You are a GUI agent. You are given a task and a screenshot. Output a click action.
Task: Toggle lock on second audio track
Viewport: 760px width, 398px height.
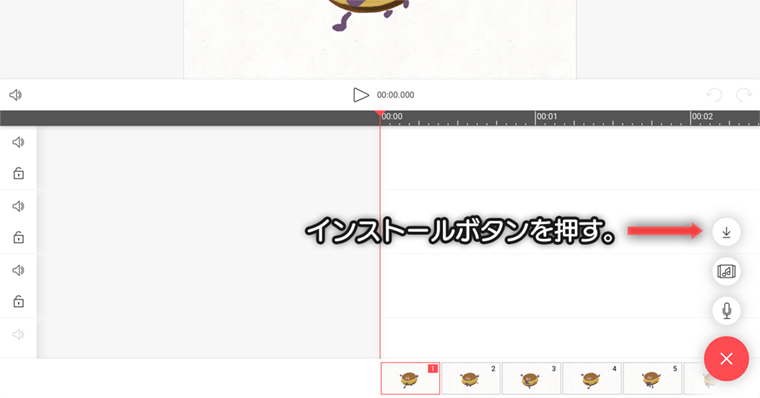[x=18, y=237]
